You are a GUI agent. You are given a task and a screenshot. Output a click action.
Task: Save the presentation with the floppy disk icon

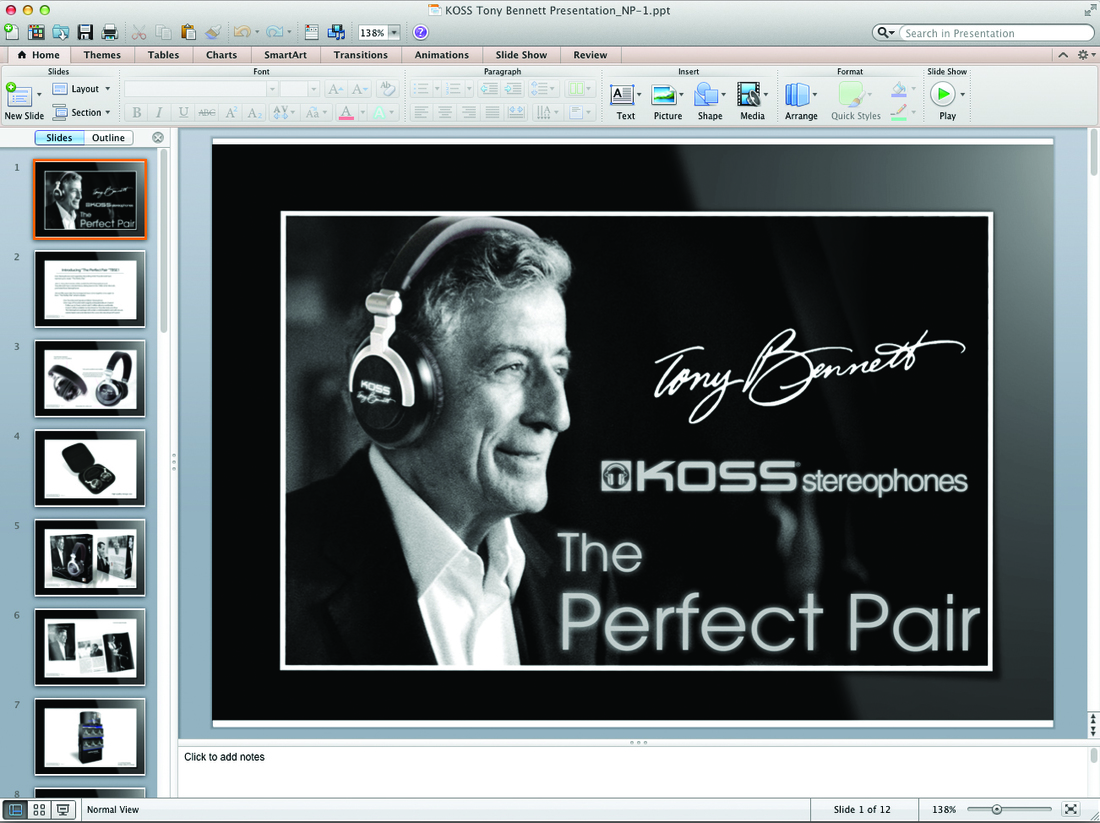[85, 32]
